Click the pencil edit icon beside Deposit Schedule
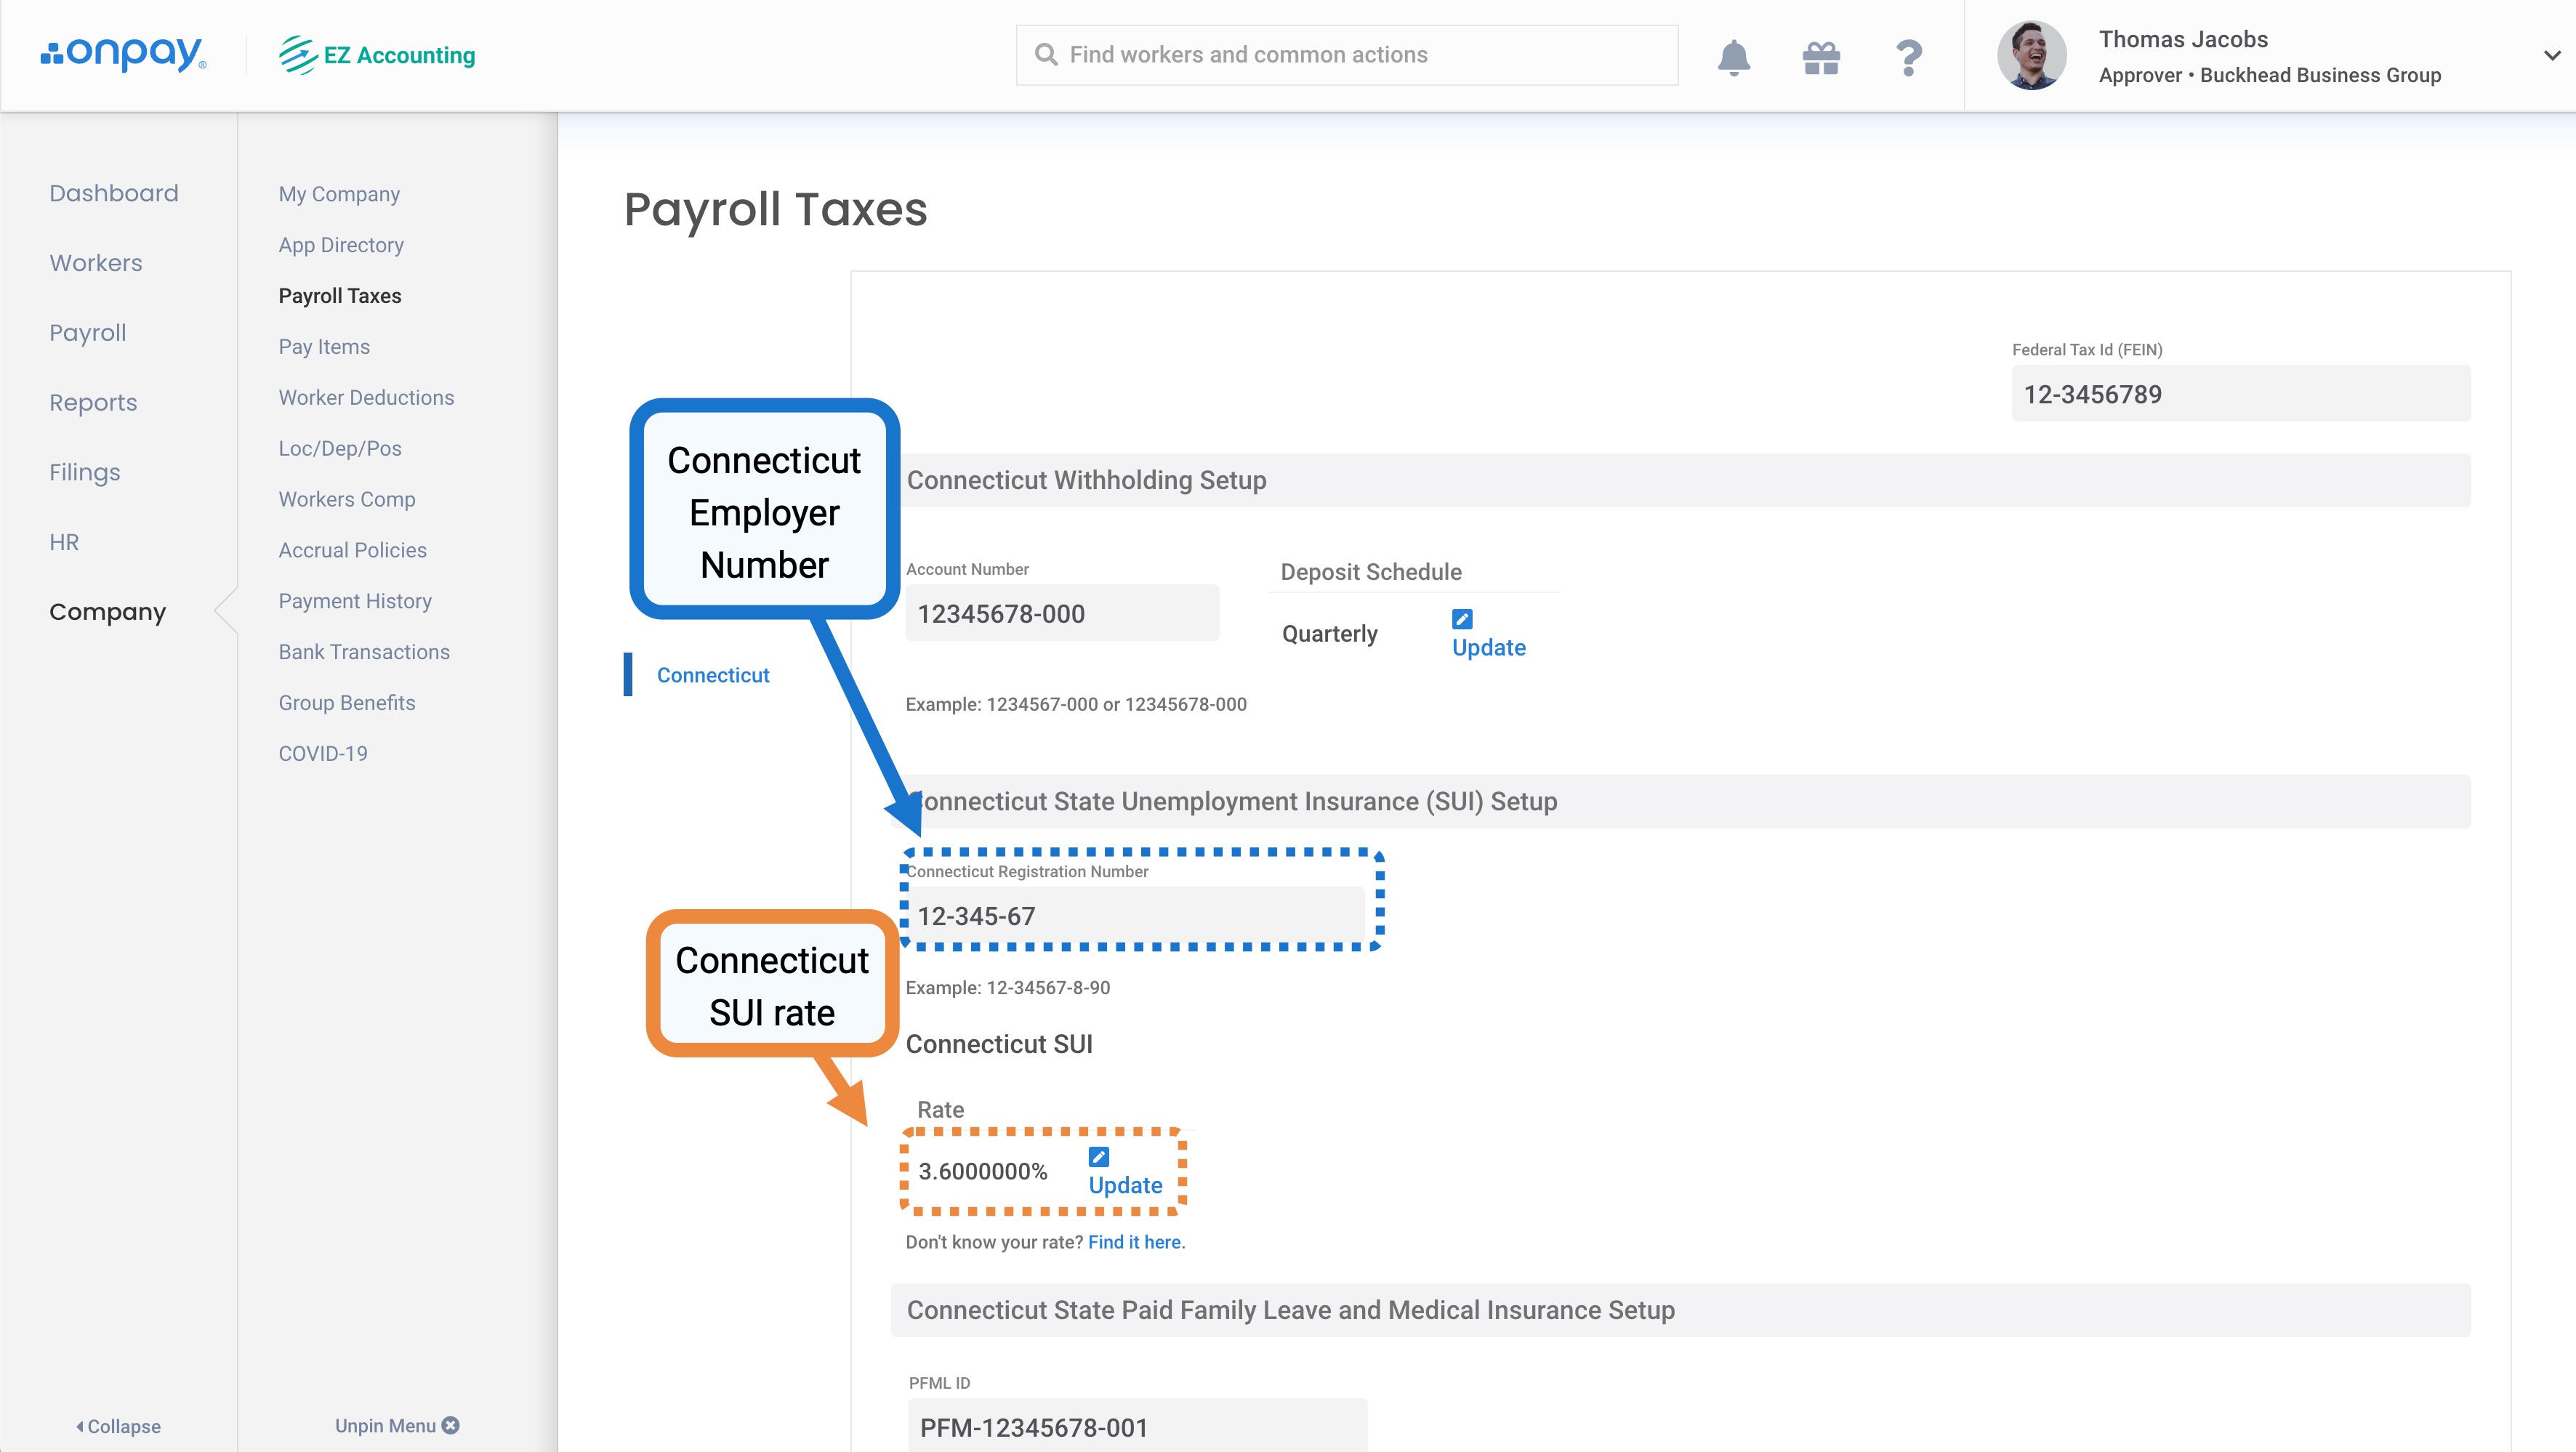This screenshot has height=1452, width=2576. click(1462, 620)
